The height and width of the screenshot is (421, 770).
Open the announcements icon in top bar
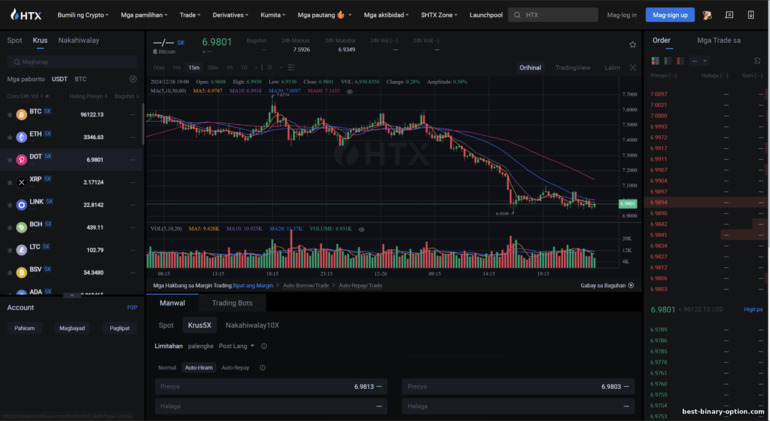[729, 15]
